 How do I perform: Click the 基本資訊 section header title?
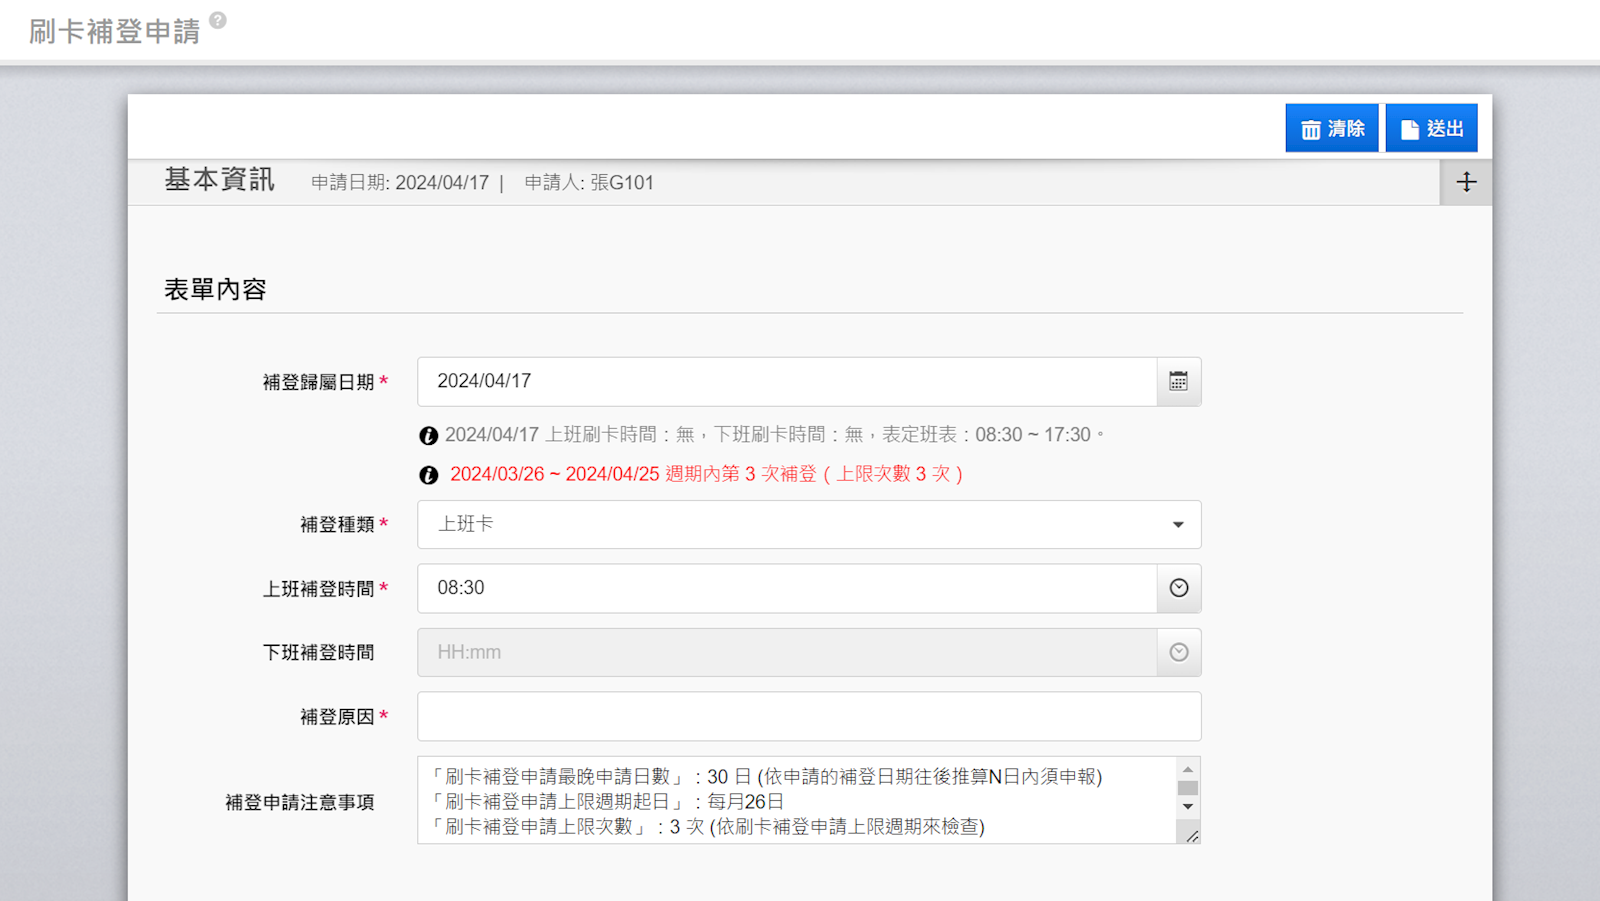pos(219,180)
